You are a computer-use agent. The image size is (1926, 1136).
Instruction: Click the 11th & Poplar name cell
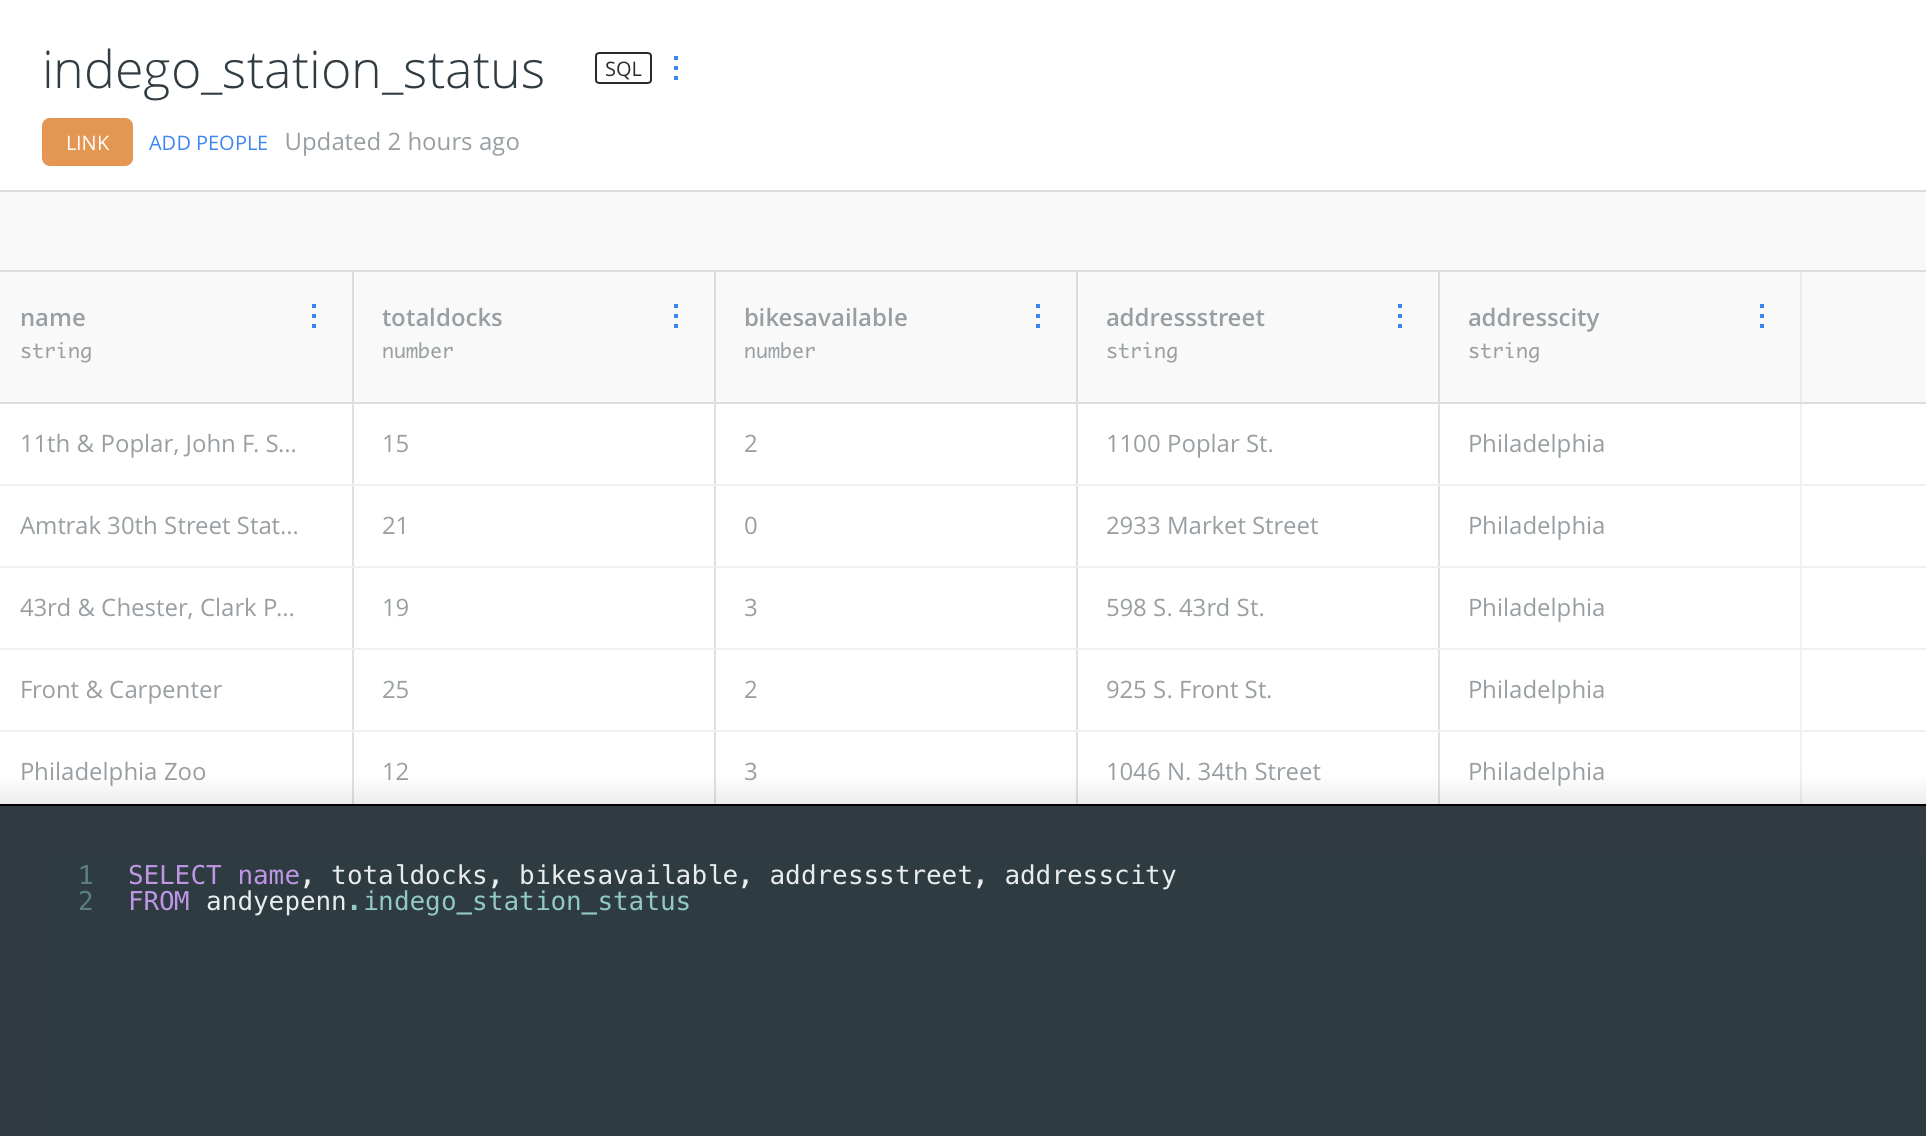click(158, 444)
